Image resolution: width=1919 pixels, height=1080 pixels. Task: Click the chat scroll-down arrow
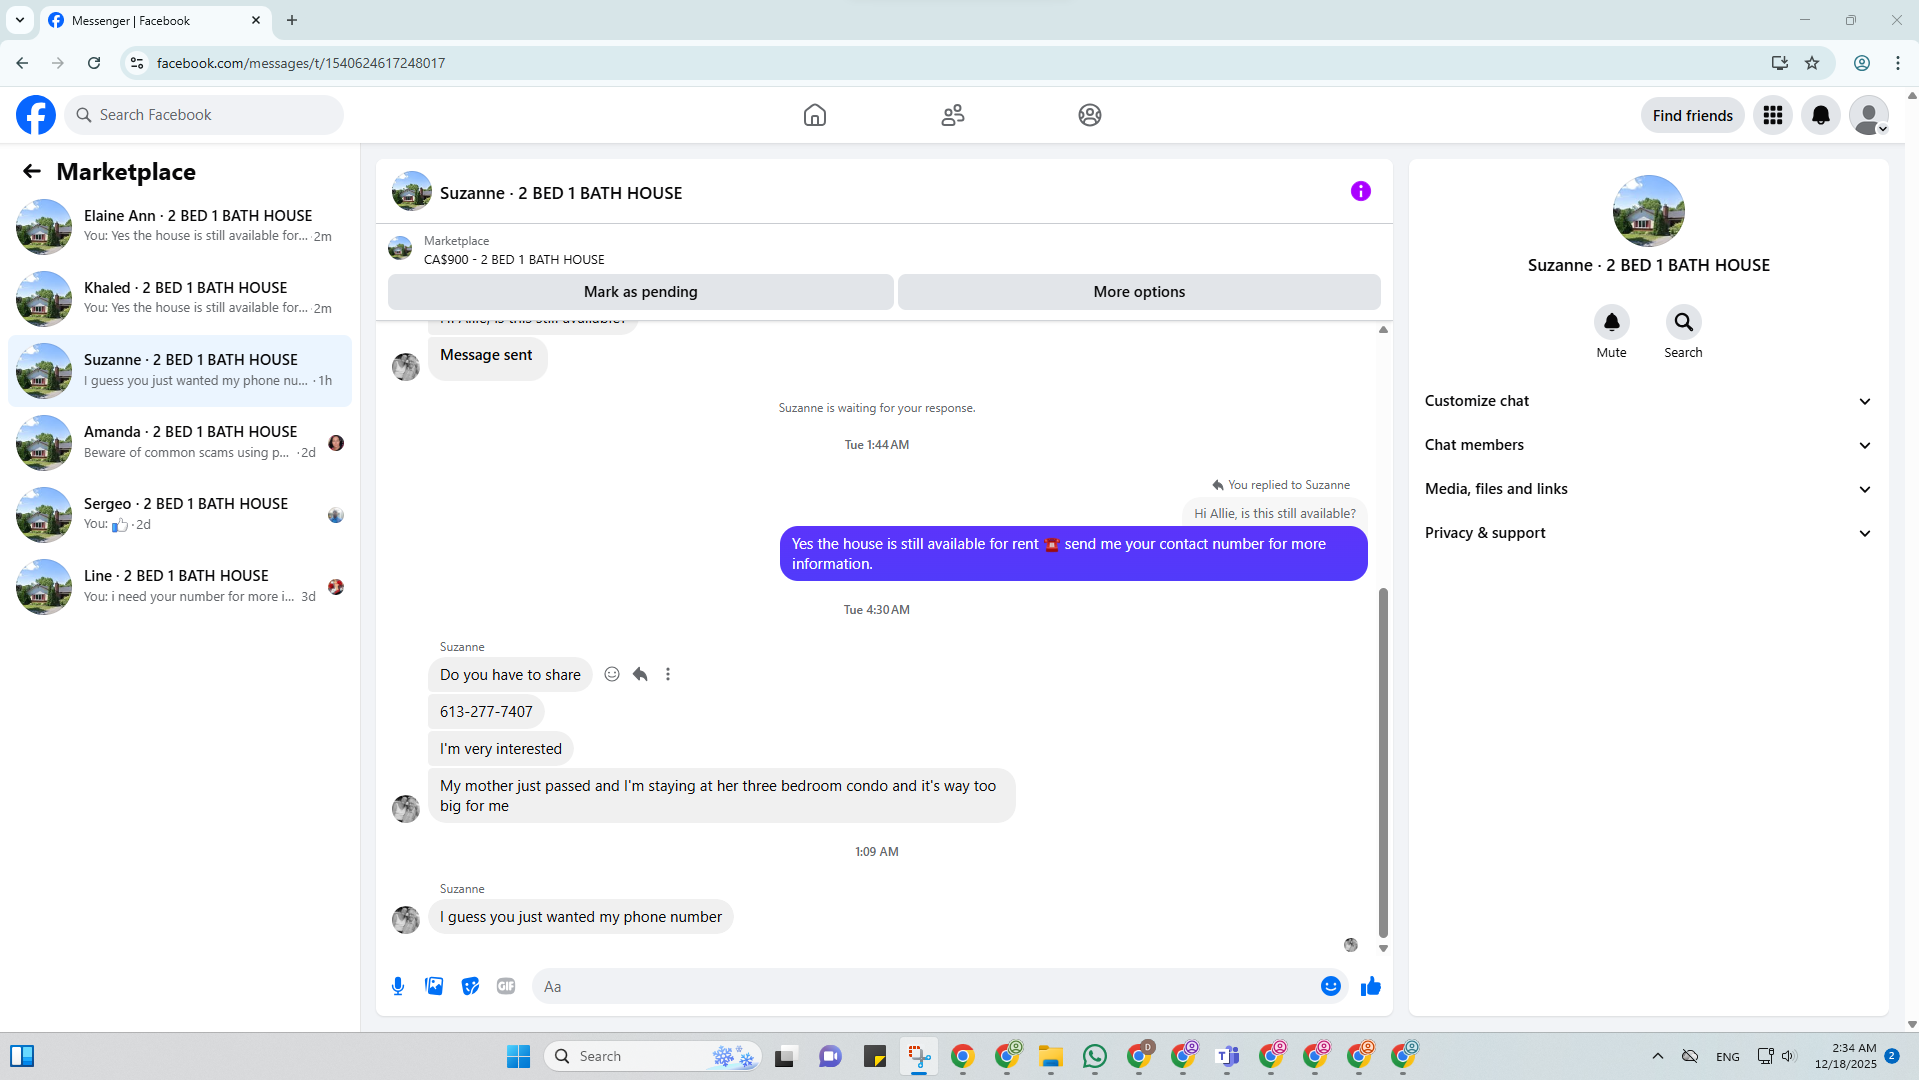(1383, 948)
